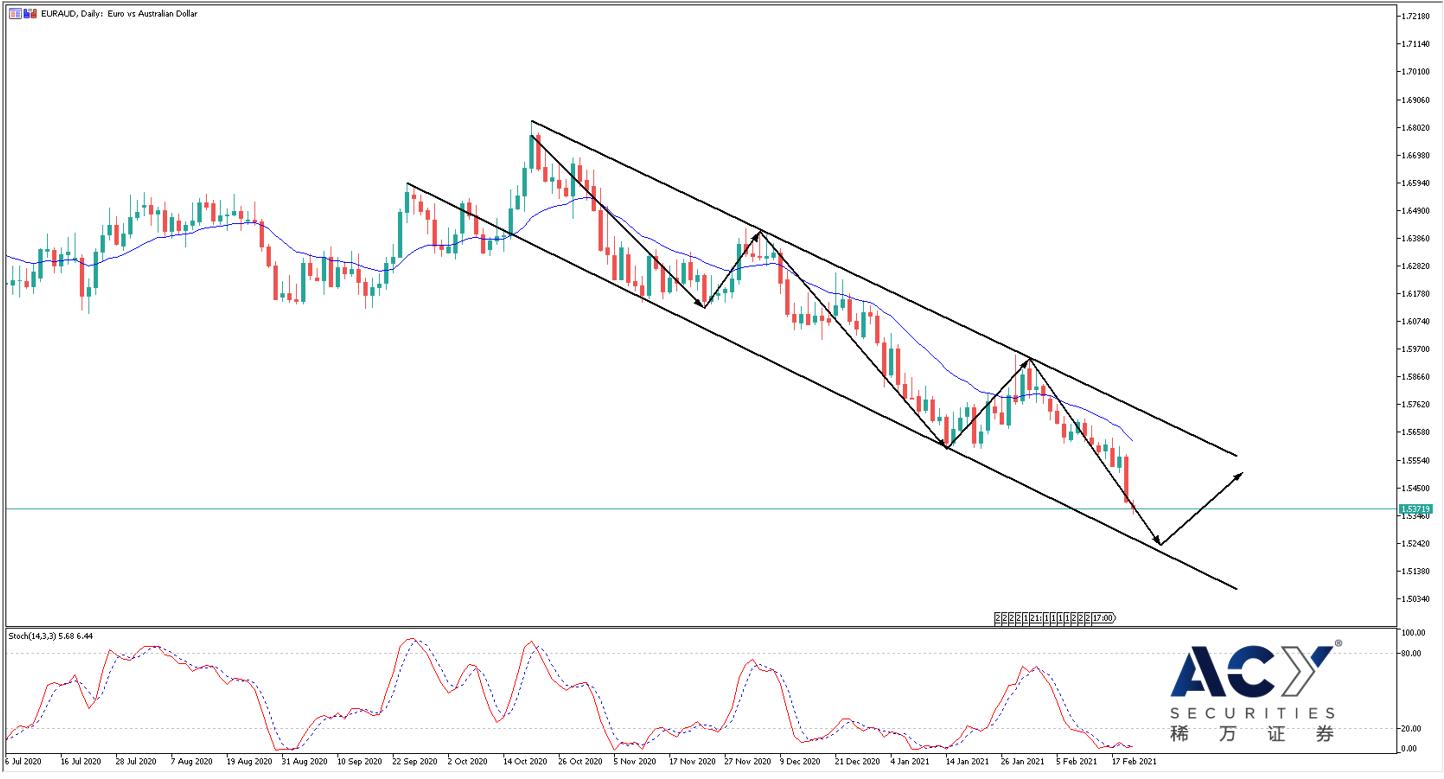The height and width of the screenshot is (779, 1444).
Task: Click the one-click trading panel icon
Action: (x=14, y=14)
